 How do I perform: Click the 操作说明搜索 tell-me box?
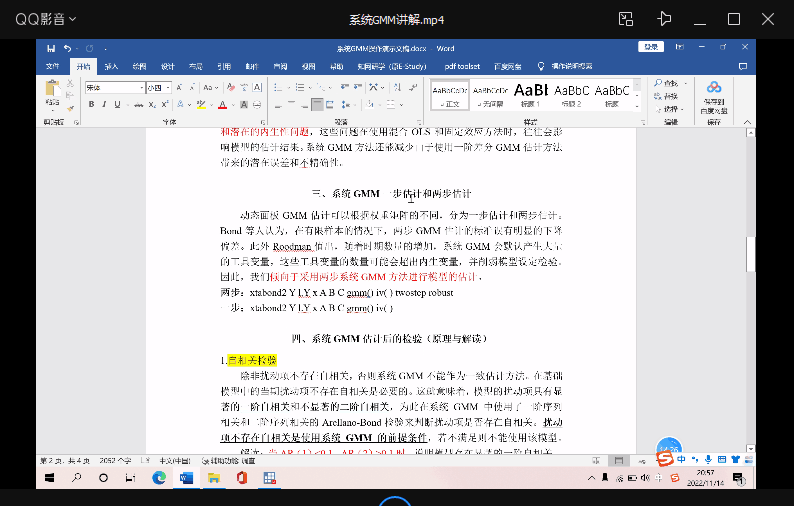click(x=566, y=66)
